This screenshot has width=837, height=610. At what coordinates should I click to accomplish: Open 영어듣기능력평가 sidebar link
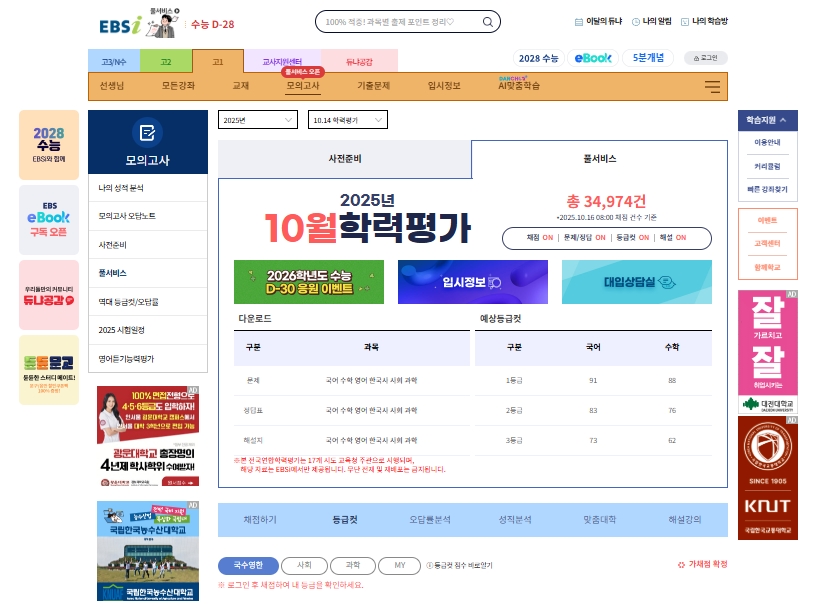[x=148, y=359]
